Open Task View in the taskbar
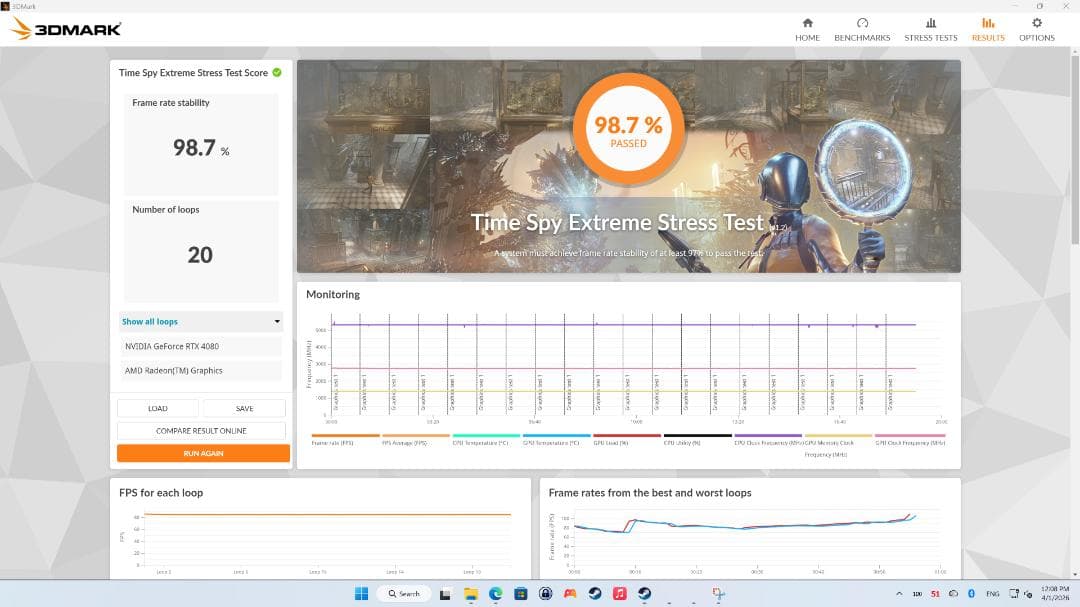Screen dimensions: 1080x607 pos(445,593)
